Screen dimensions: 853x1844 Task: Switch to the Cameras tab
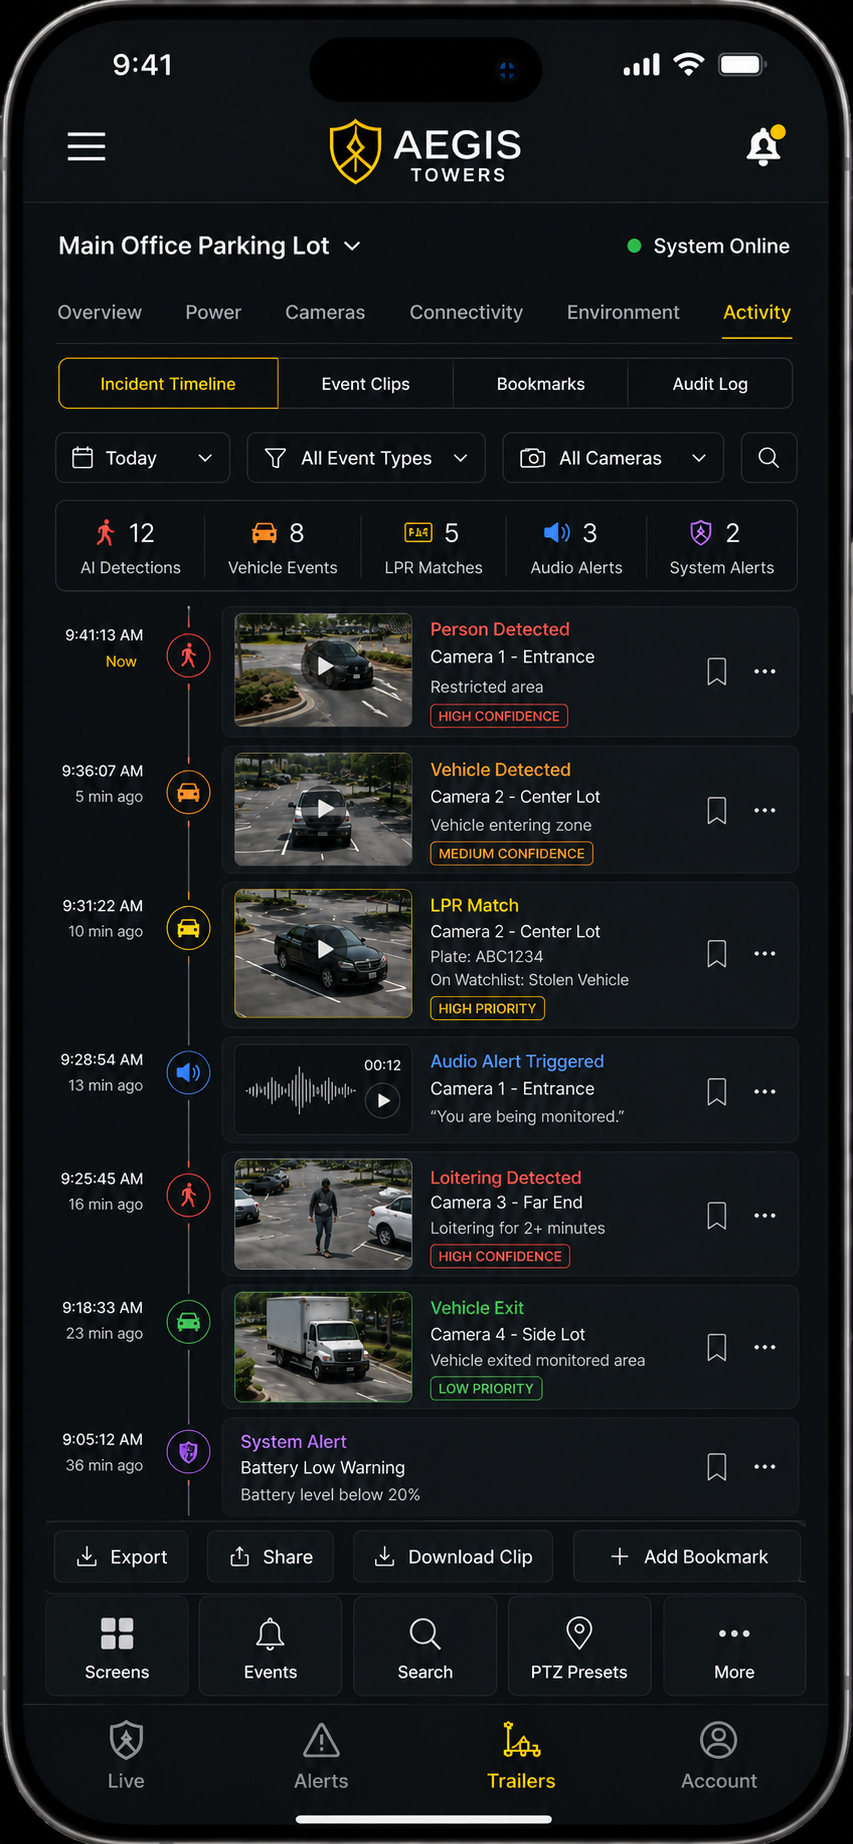325,312
